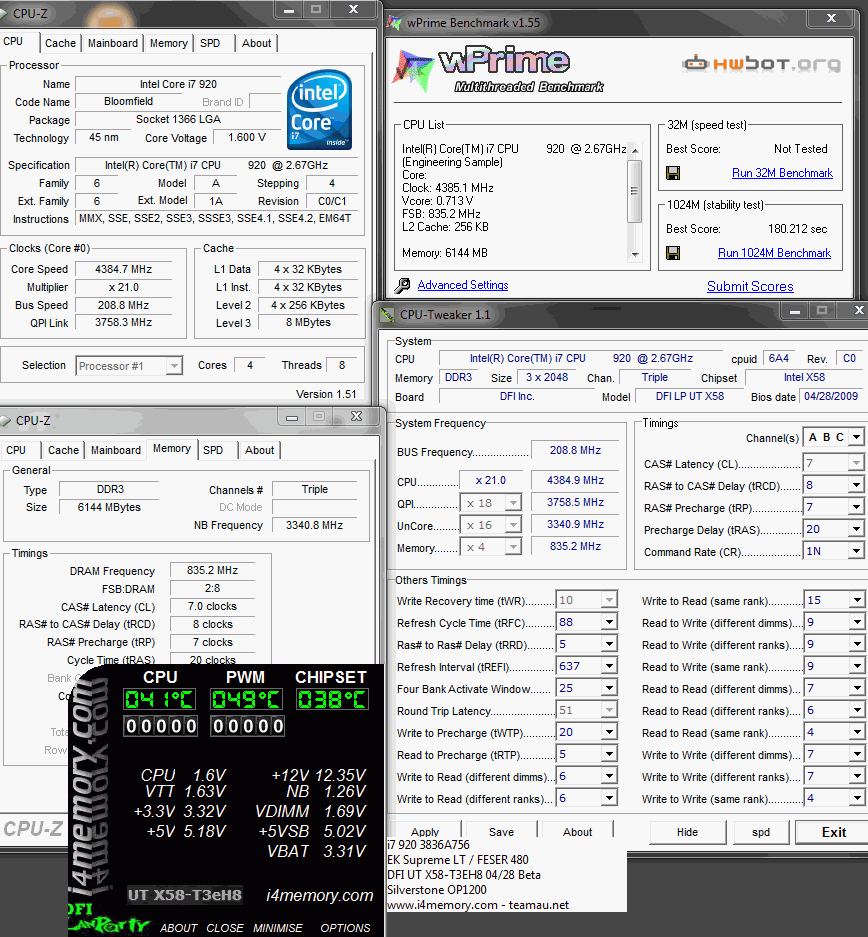Image resolution: width=868 pixels, height=937 pixels.
Task: Click the save icon under 1024M stability test
Action: click(673, 253)
